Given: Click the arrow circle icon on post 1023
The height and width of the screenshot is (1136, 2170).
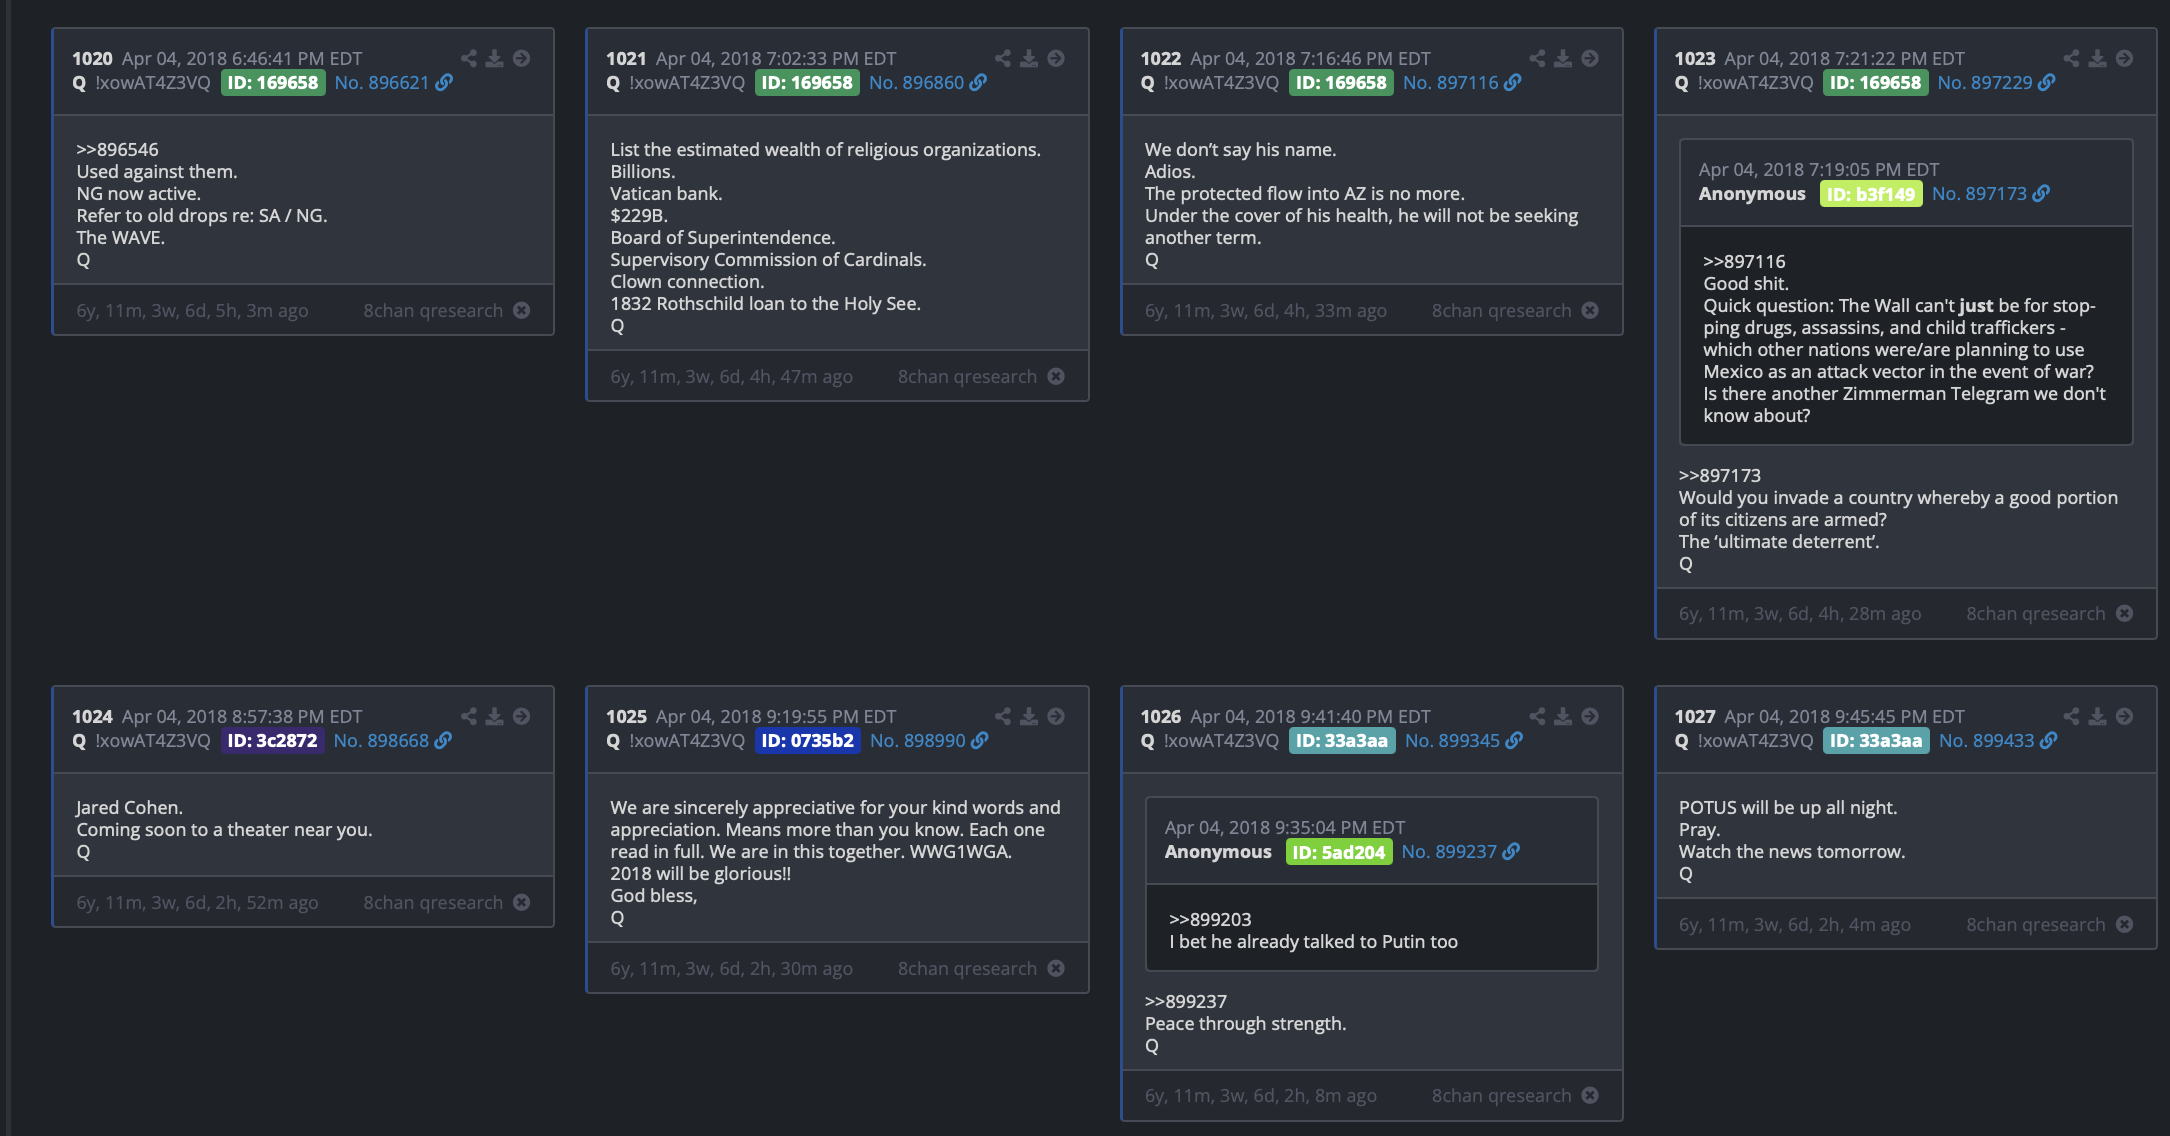Looking at the screenshot, I should point(2125,59).
